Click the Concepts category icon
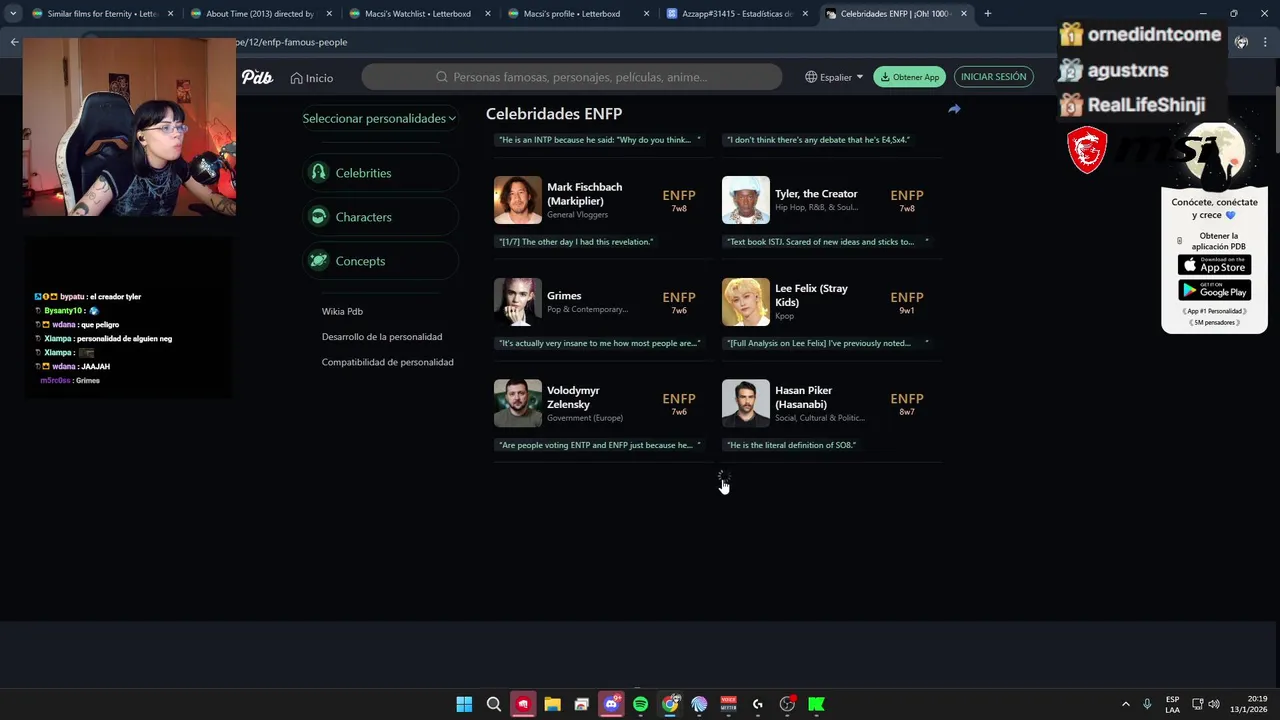Screen dimensions: 1280x720 (x=318, y=261)
